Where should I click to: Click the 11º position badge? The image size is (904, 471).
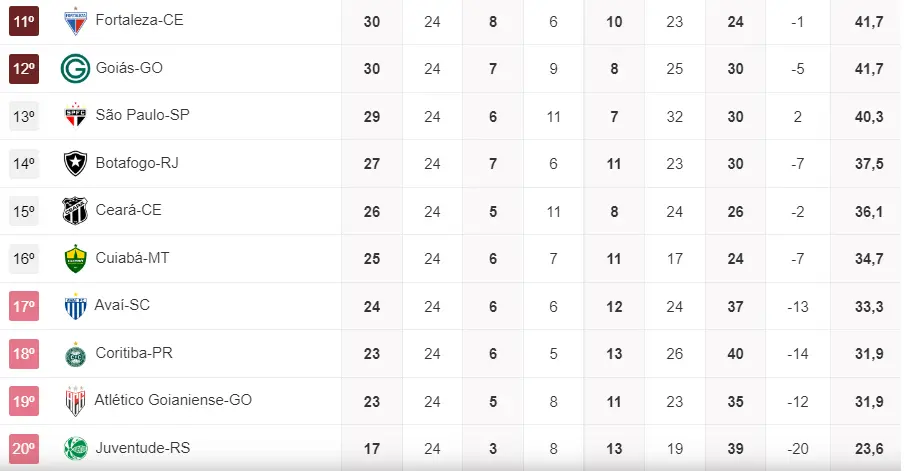point(24,20)
